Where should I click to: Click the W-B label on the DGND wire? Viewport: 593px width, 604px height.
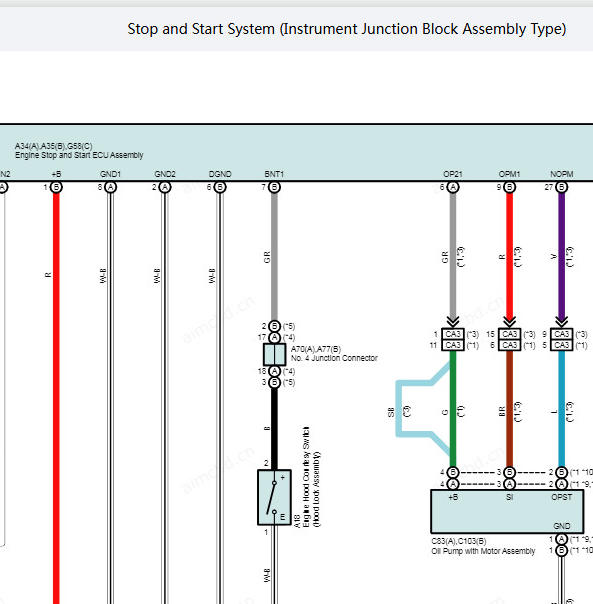[212, 276]
